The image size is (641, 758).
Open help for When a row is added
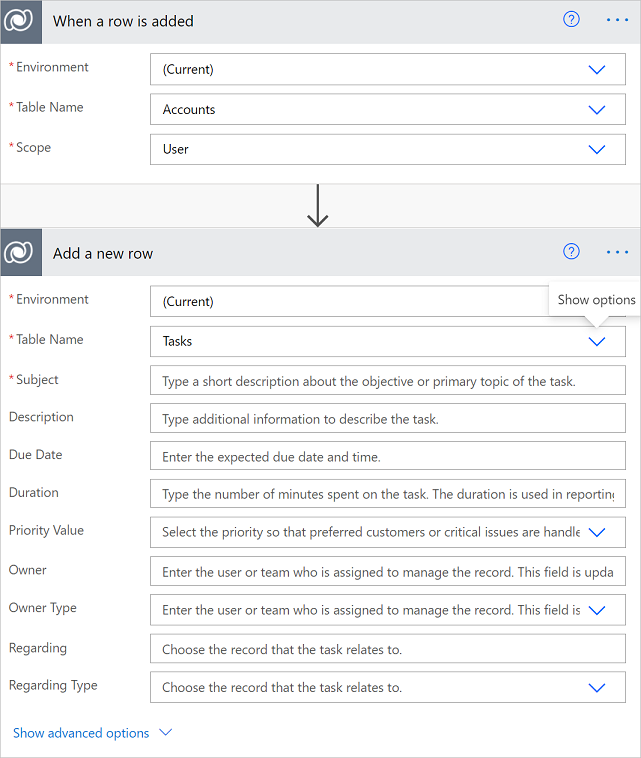[x=572, y=19]
